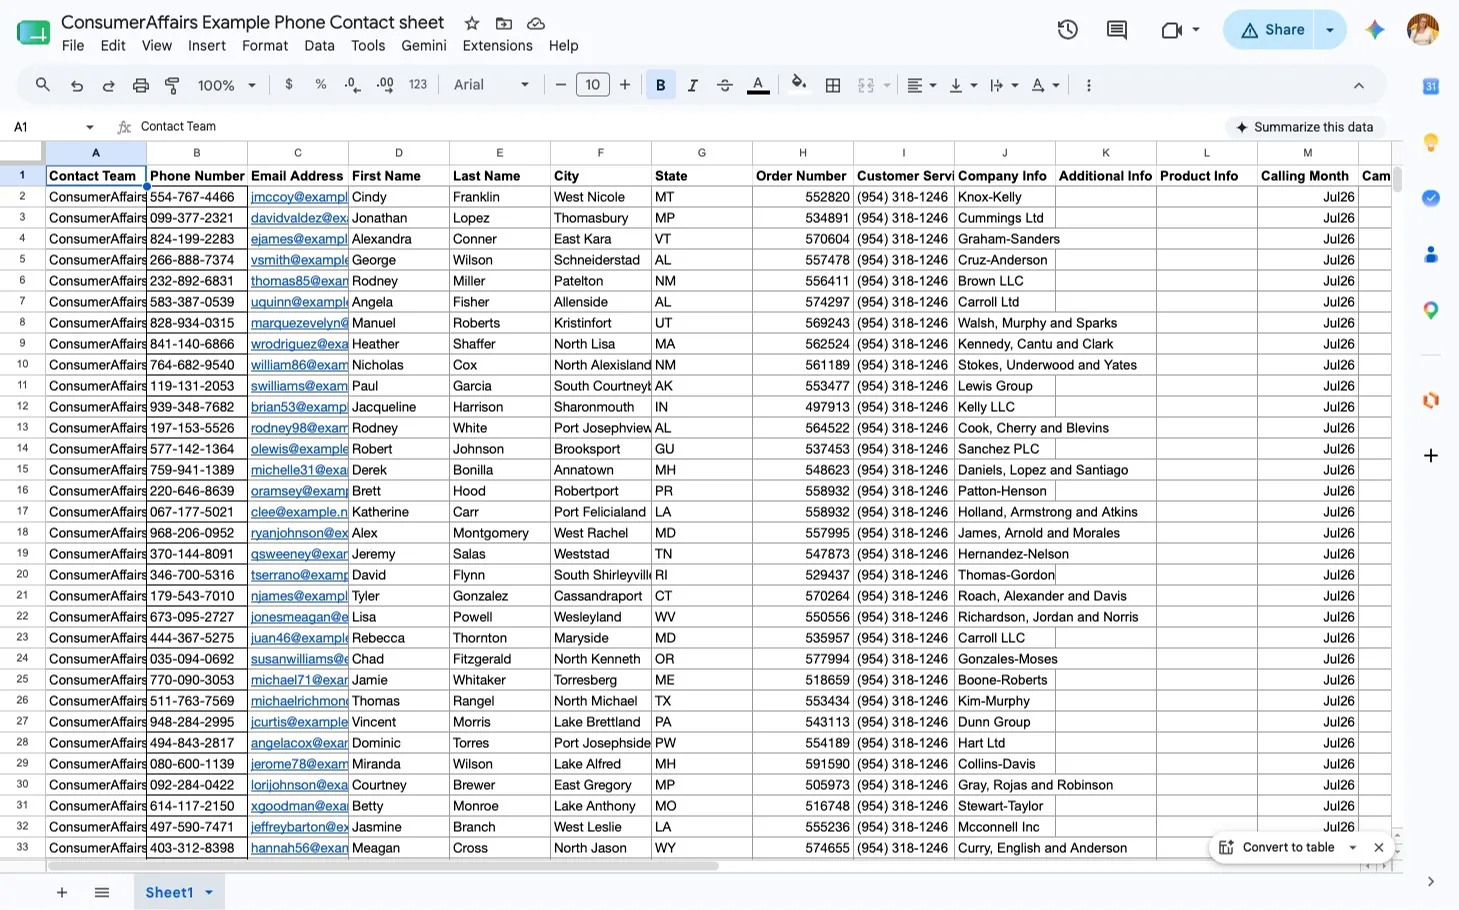Click the search menus magnifier icon
Image resolution: width=1459 pixels, height=910 pixels.
click(42, 85)
